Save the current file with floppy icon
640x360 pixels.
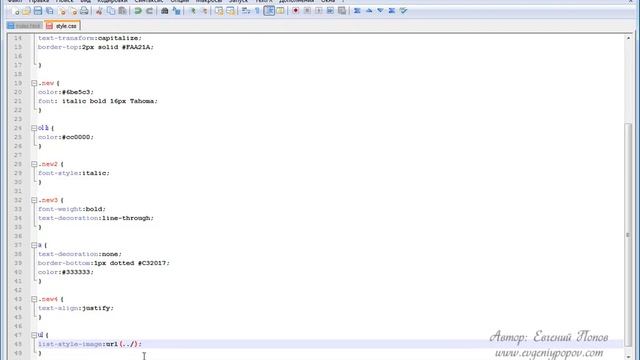(x=38, y=11)
